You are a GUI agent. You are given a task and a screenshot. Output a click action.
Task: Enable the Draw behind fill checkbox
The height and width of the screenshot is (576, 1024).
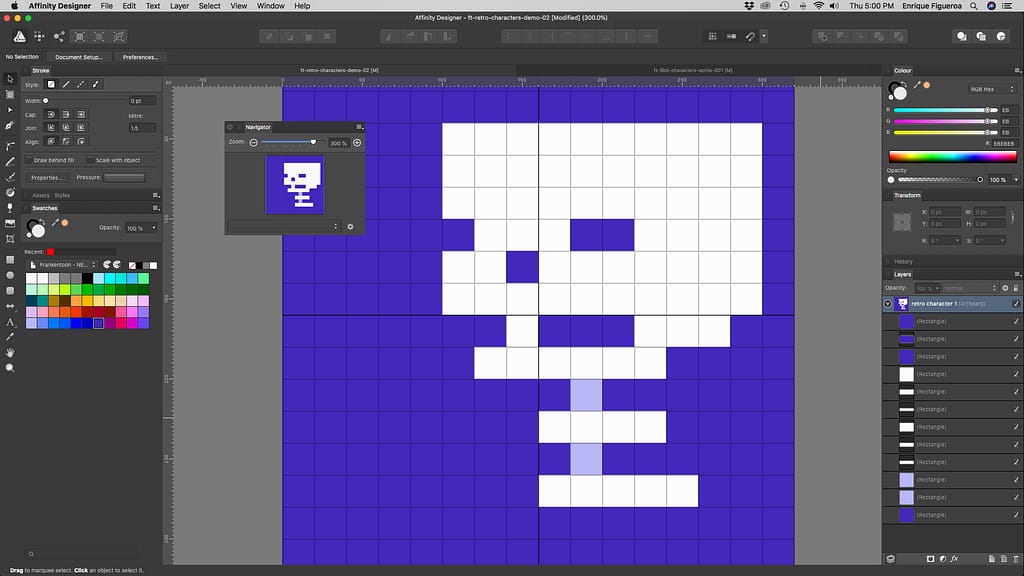29,159
